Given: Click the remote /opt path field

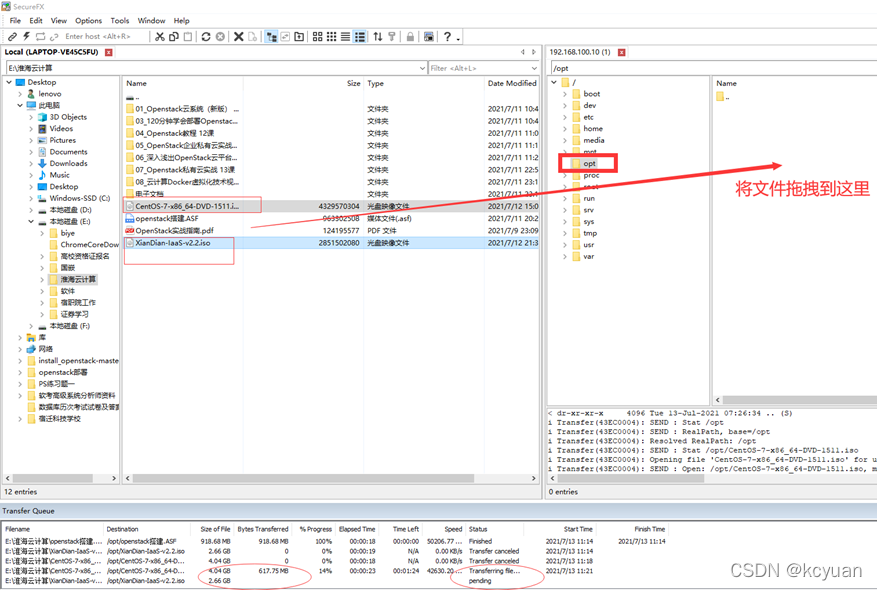Looking at the screenshot, I should click(x=714, y=68).
